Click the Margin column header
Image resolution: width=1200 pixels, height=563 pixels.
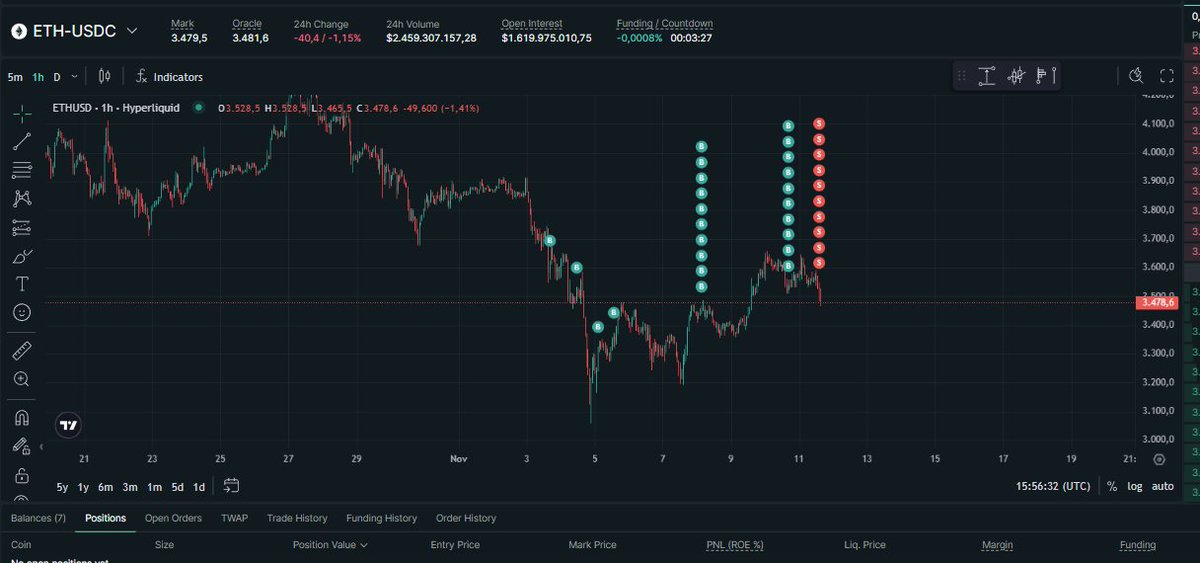tap(997, 545)
